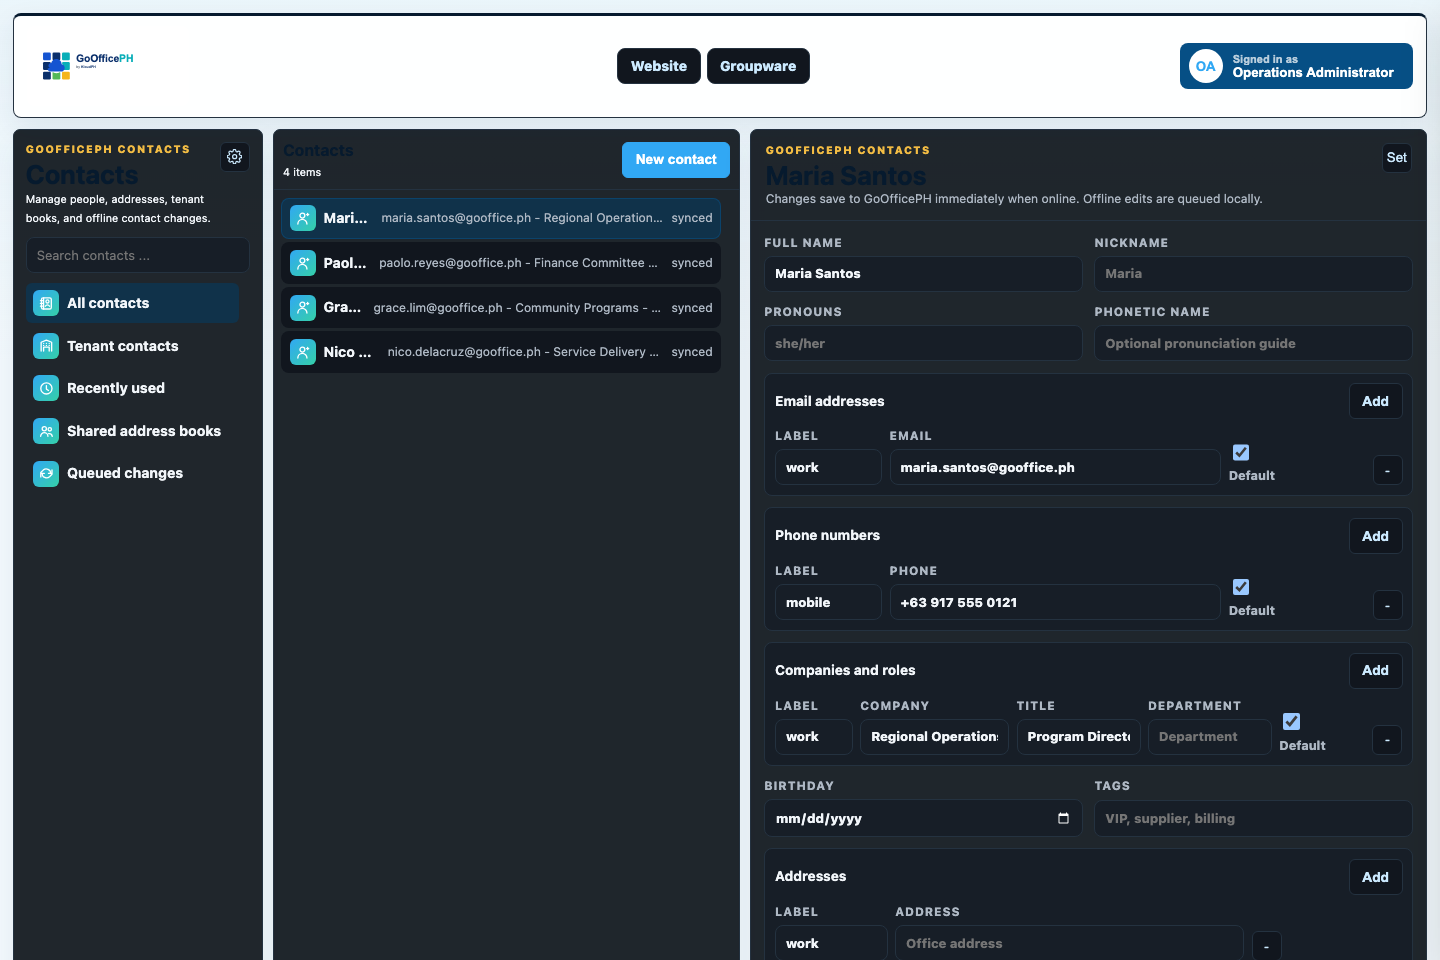Image resolution: width=1440 pixels, height=960 pixels.
Task: Click the Shared address books people icon
Action: [x=46, y=431]
